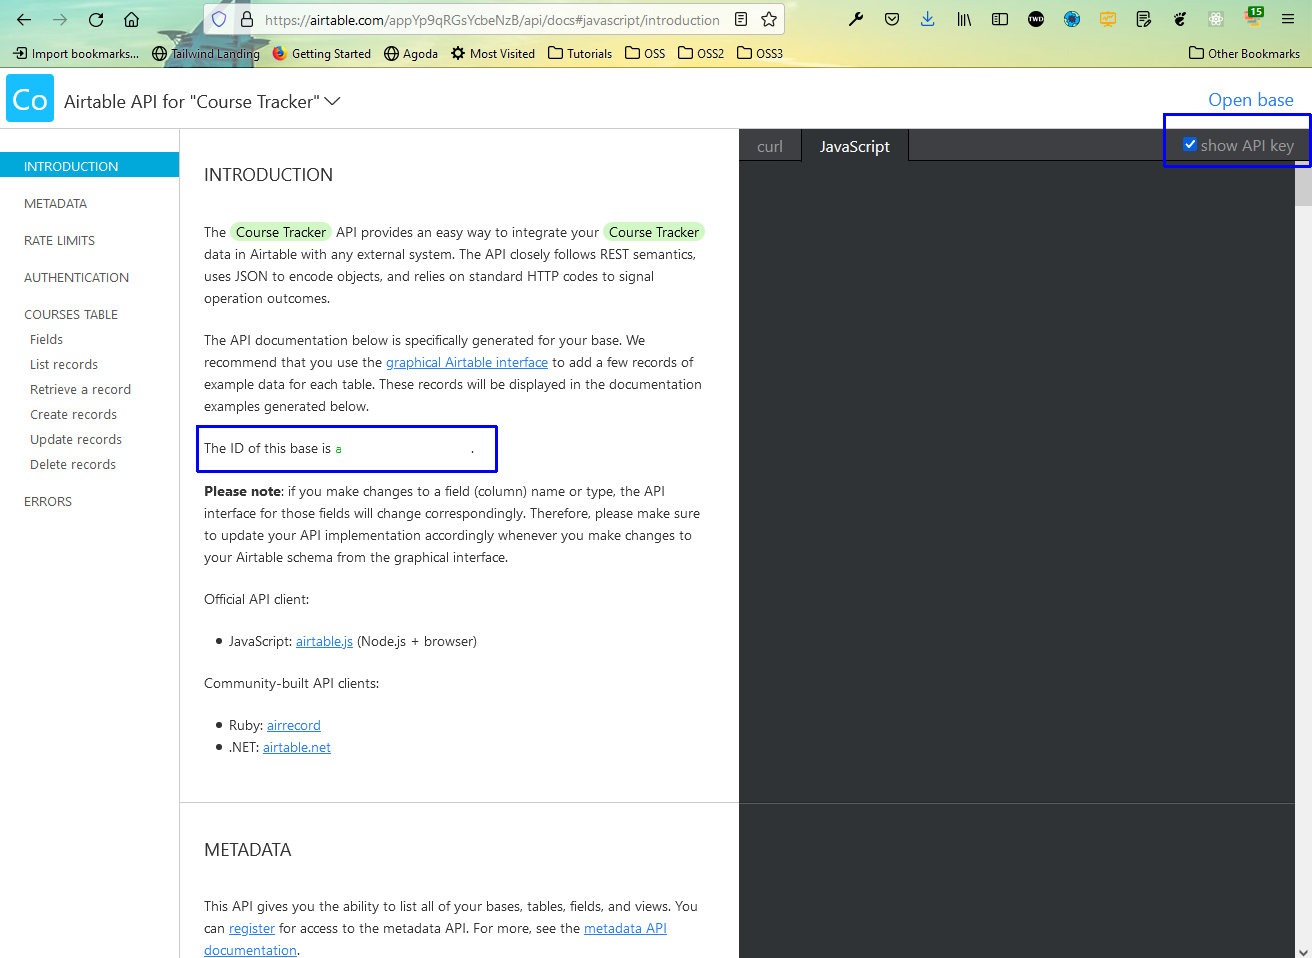This screenshot has height=958, width=1312.
Task: Click the orange presentation chart extension icon
Action: click(1108, 20)
